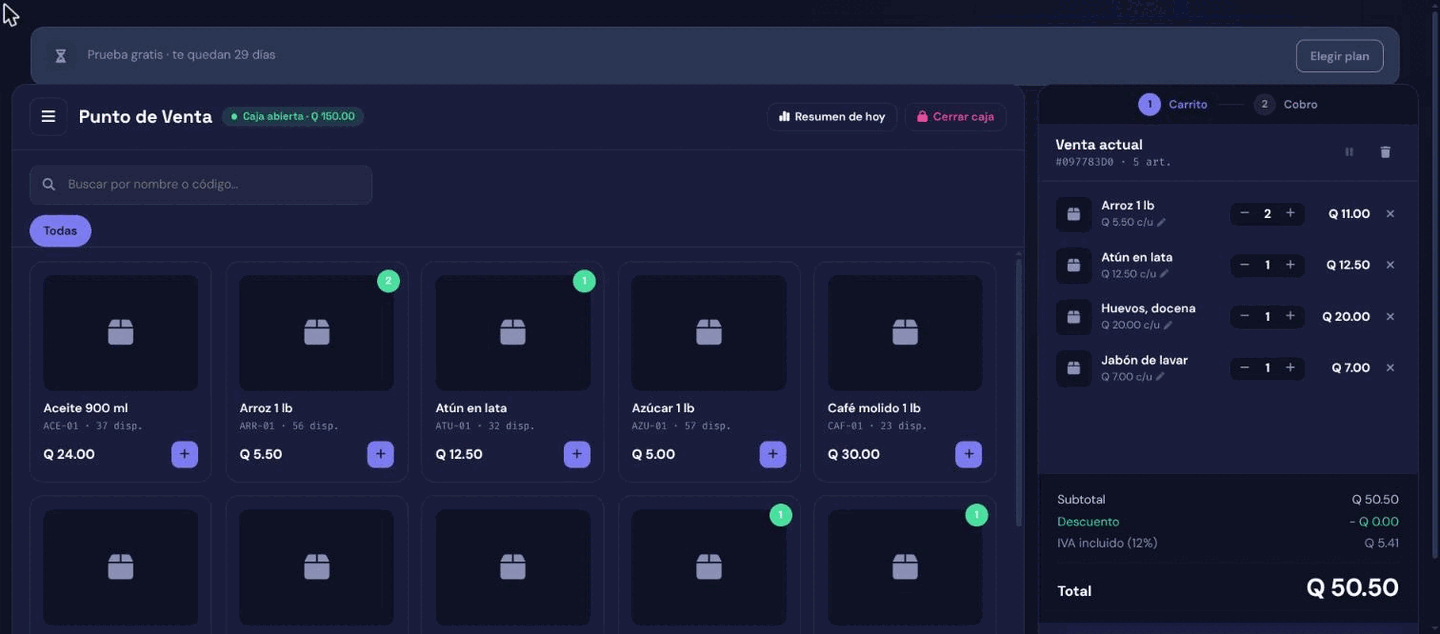Increase Atún en lata quantity in the cart

pos(1290,265)
